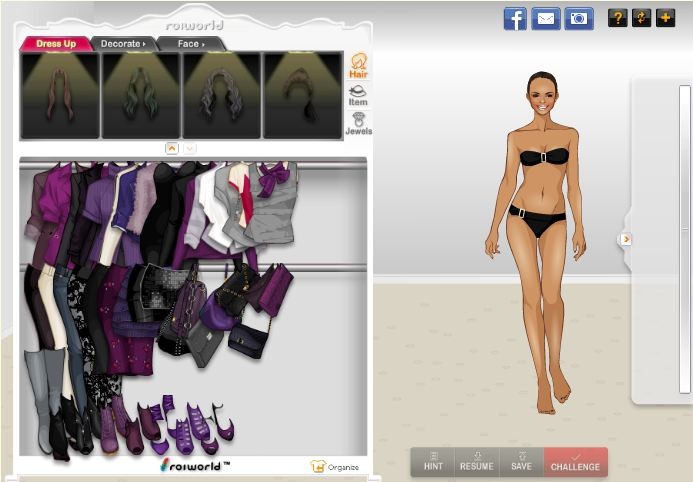Click the Resume button
The width and height of the screenshot is (693, 482).
tap(477, 461)
